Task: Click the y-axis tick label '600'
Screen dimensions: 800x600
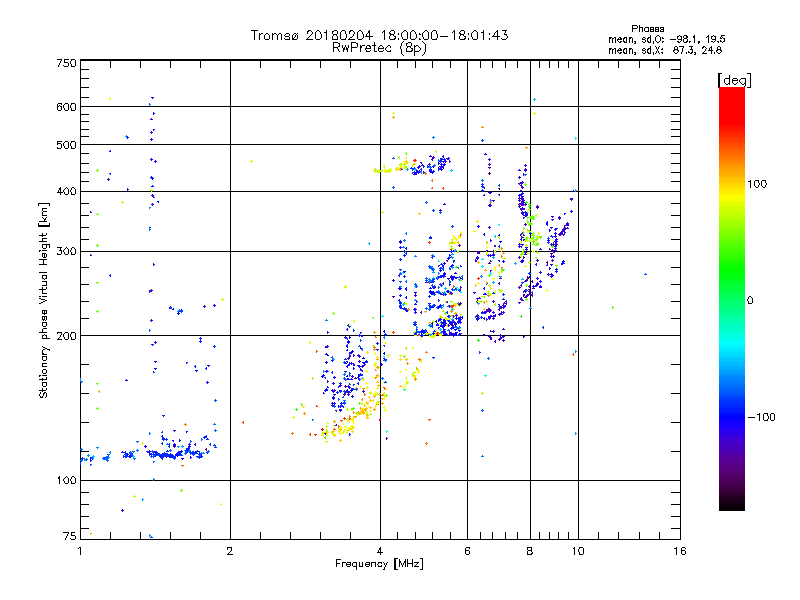Action: (66, 107)
